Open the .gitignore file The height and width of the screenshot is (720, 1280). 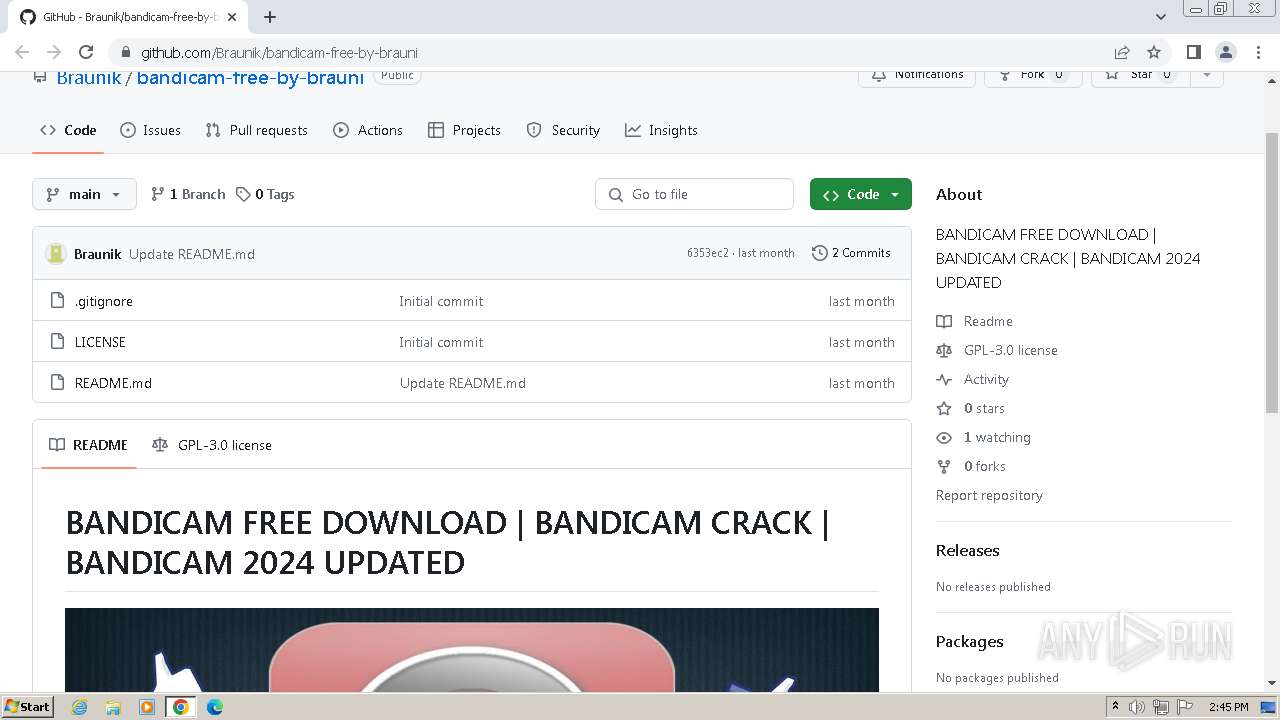click(103, 301)
